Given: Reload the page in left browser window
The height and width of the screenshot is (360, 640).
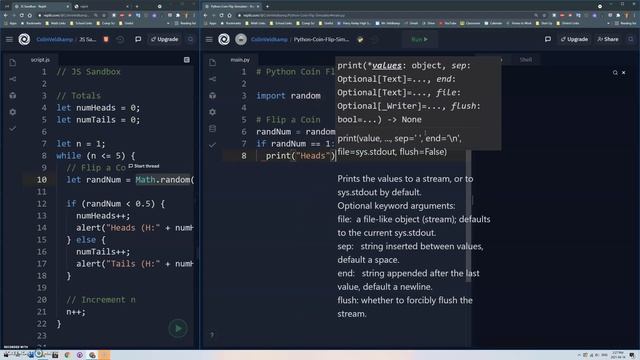Looking at the screenshot, I should click(22, 16).
